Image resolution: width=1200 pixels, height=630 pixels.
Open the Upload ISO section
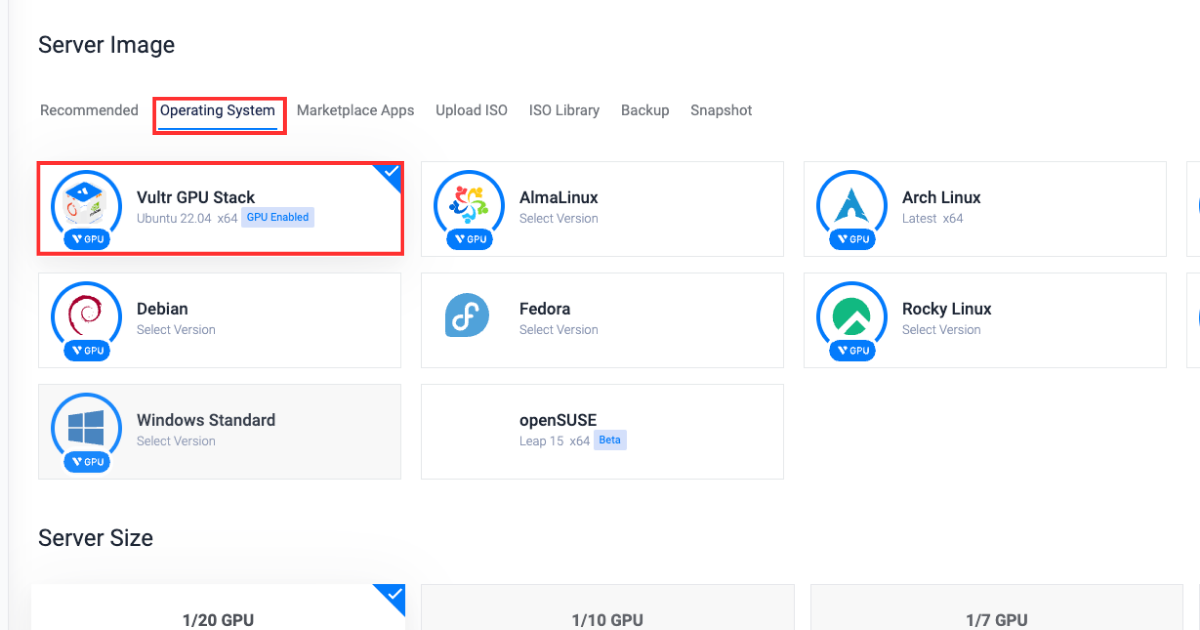(471, 110)
